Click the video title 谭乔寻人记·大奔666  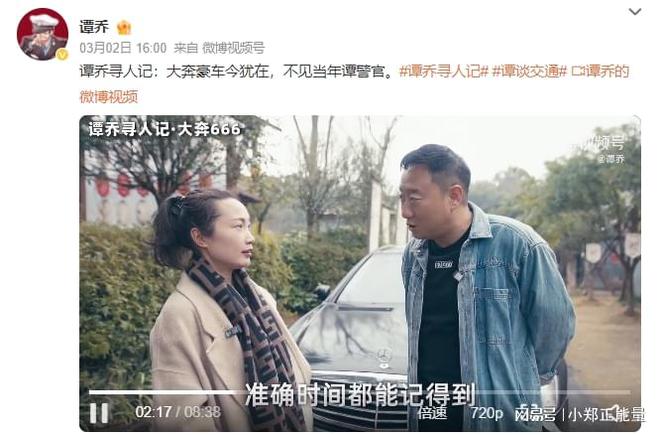164,129
